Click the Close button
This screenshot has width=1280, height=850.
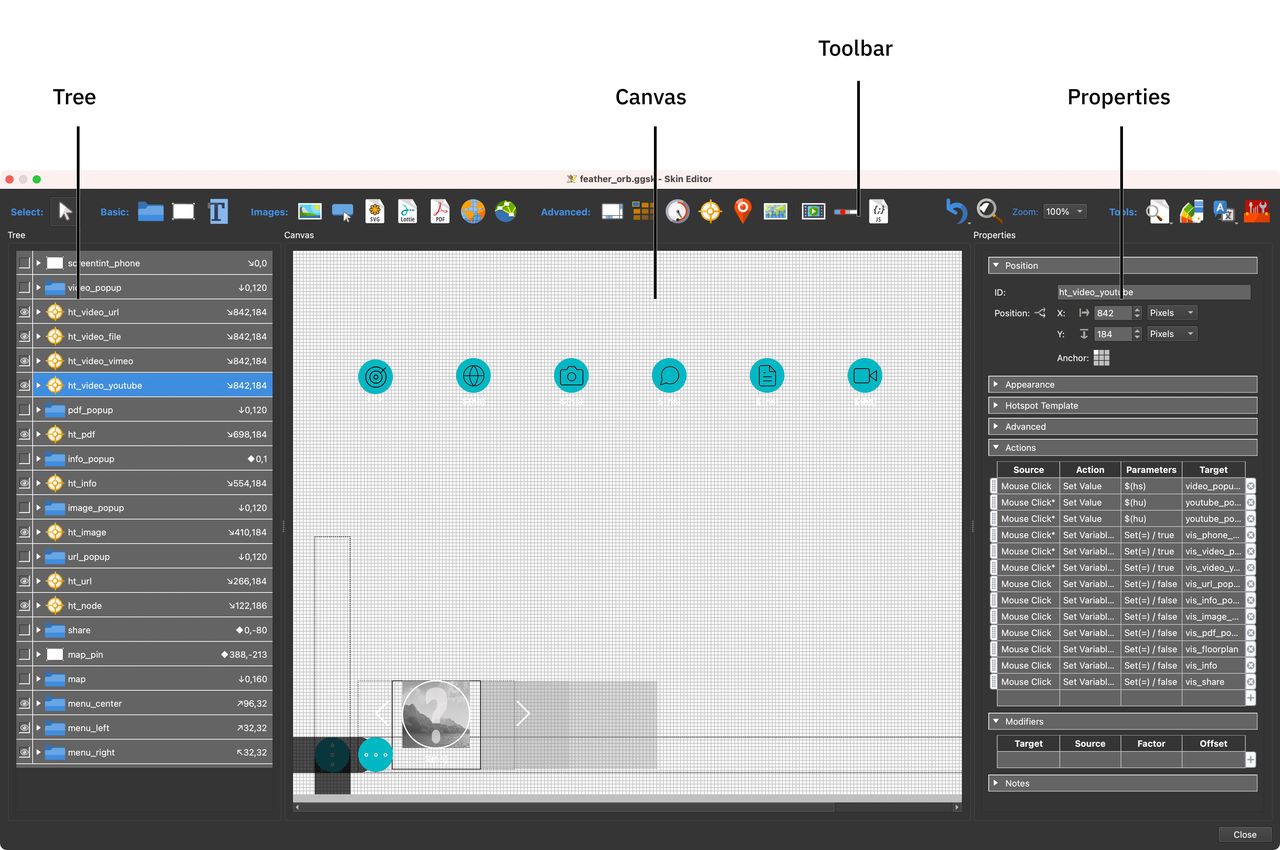[x=1243, y=834]
